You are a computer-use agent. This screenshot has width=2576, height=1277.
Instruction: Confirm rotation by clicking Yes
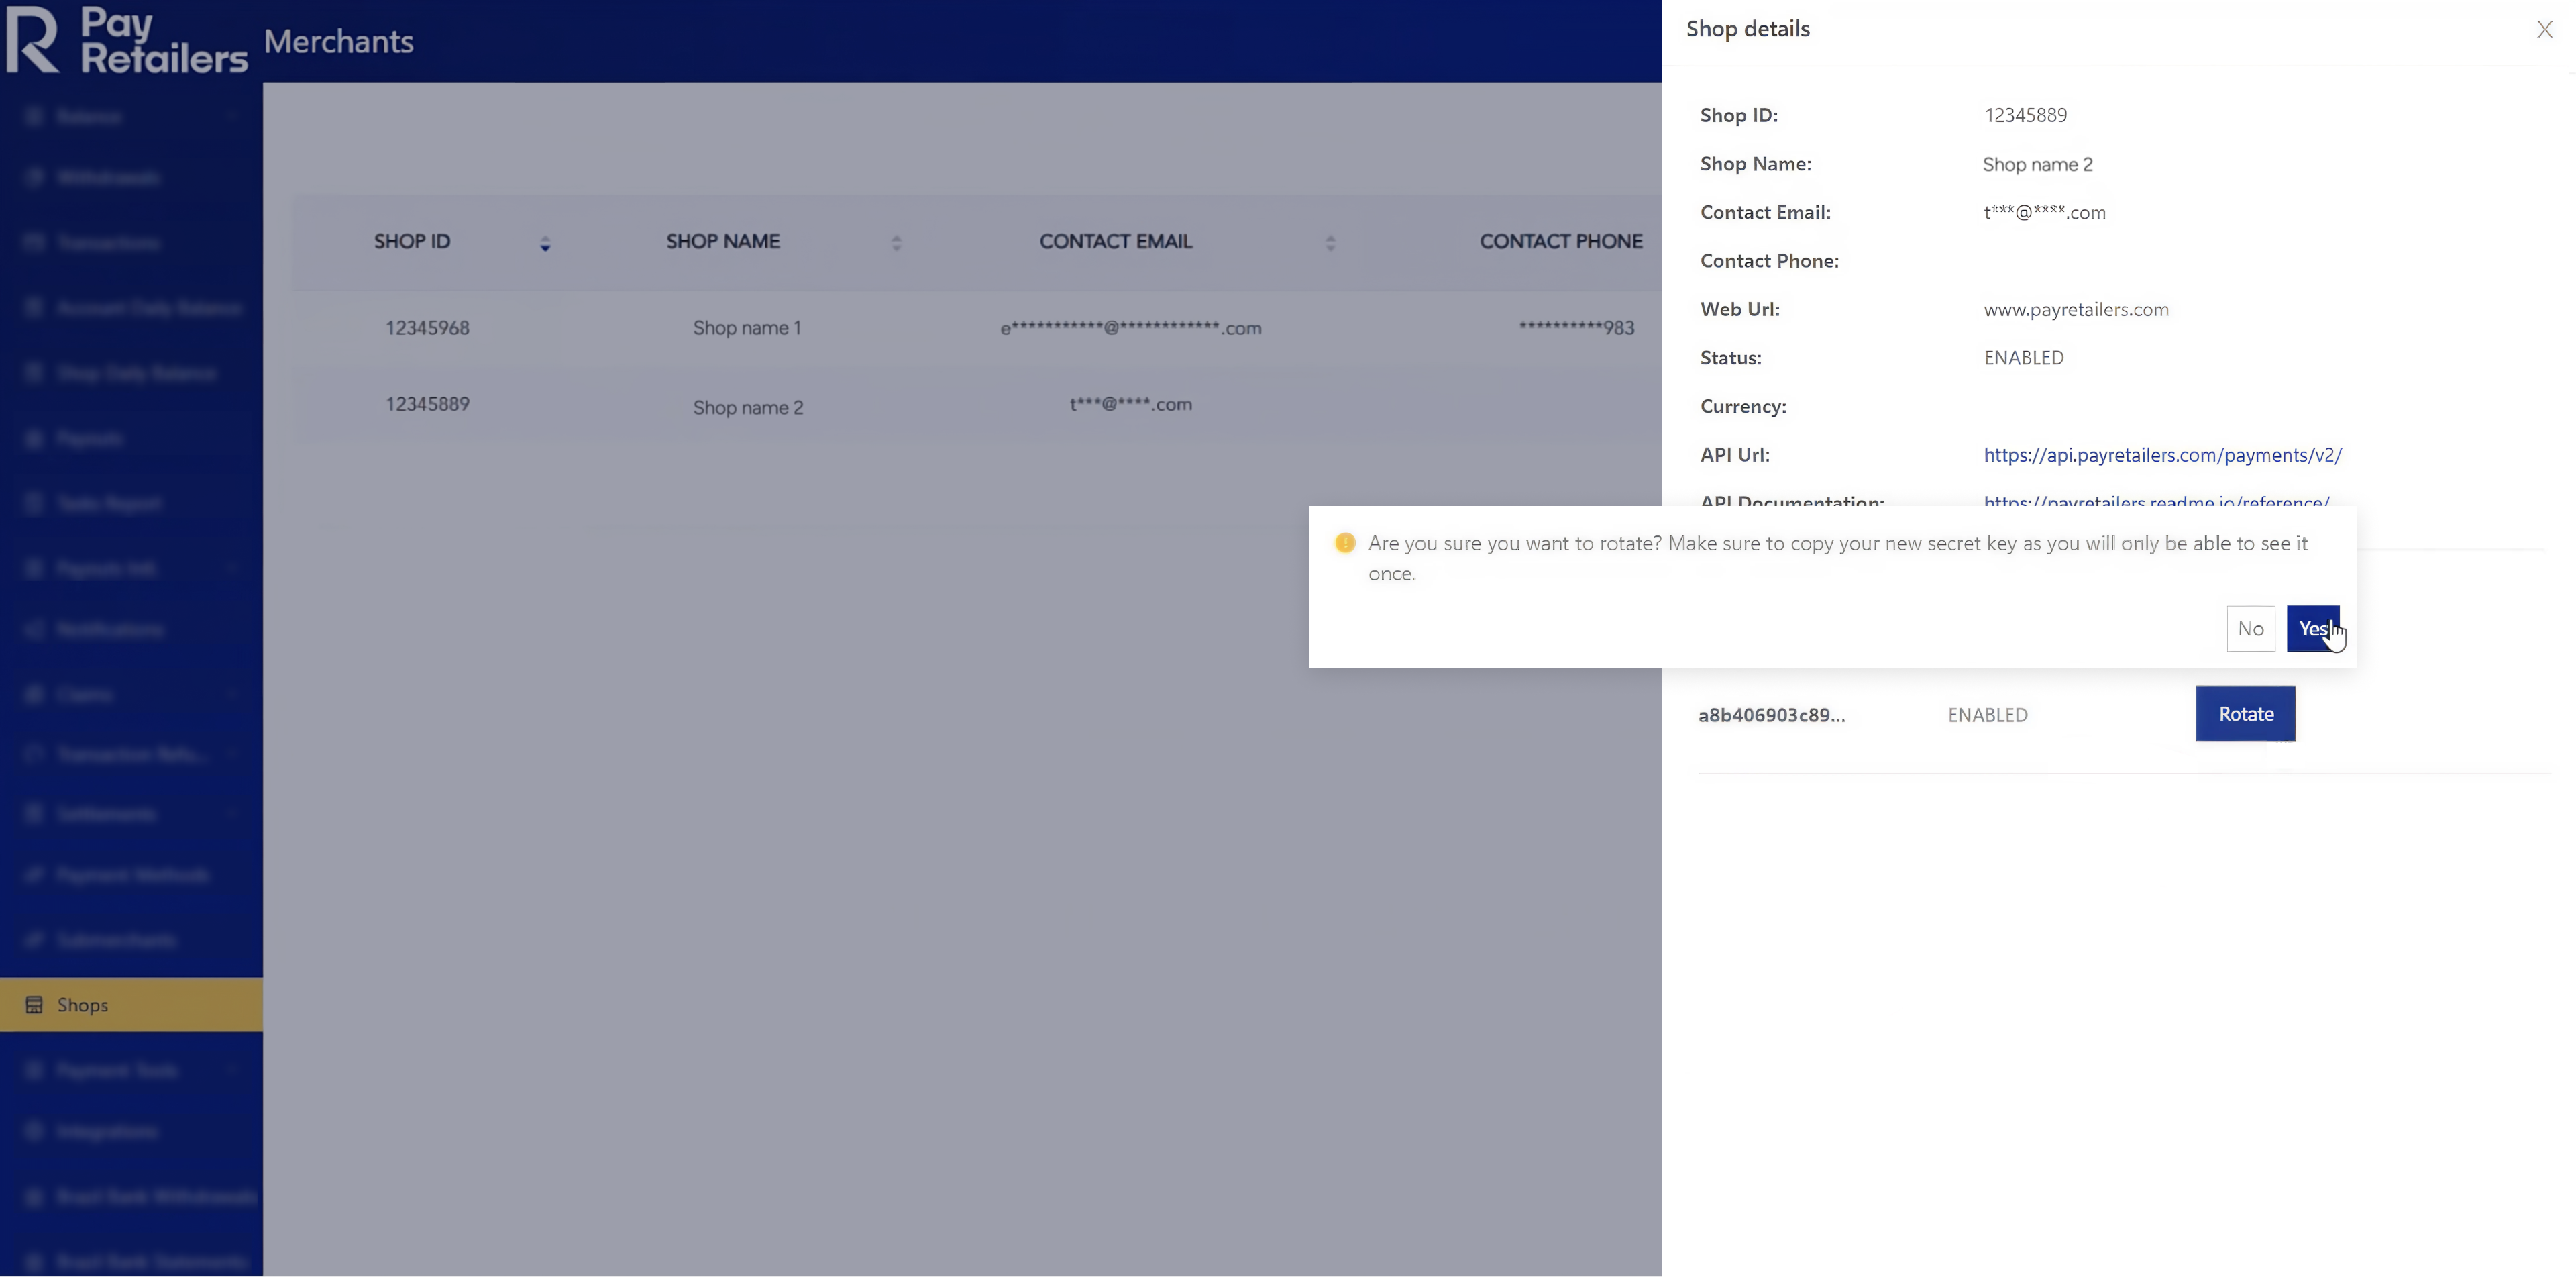[x=2311, y=628]
